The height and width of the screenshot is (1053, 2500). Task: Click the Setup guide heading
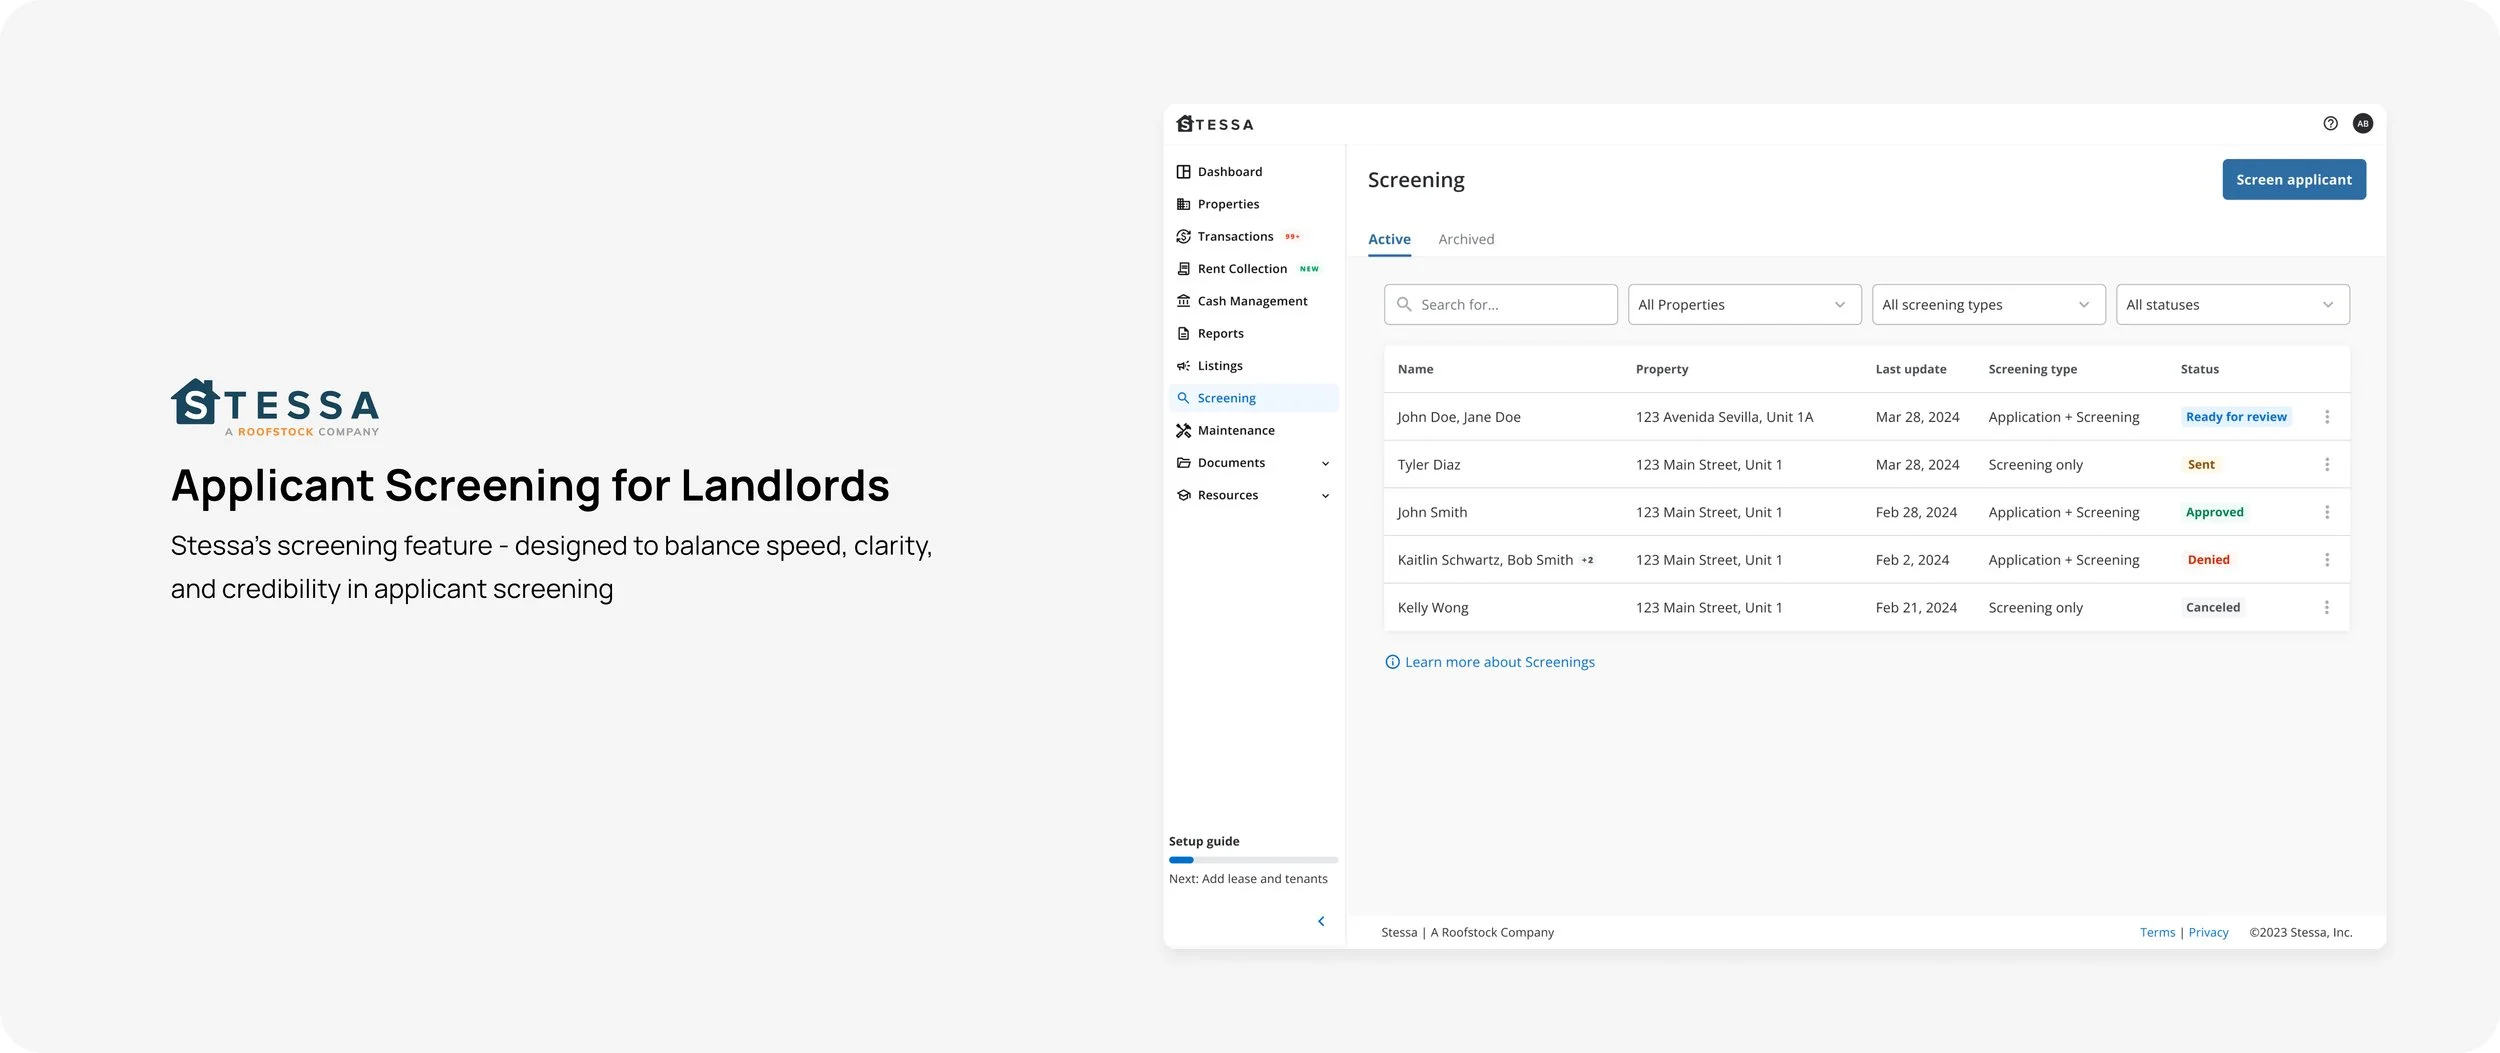coord(1204,842)
